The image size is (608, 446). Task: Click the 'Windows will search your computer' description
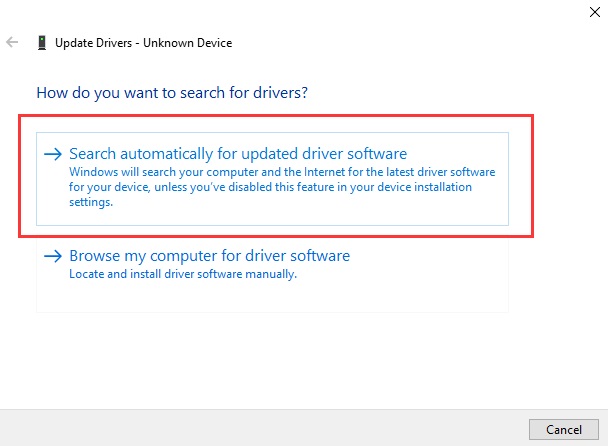tap(282, 187)
